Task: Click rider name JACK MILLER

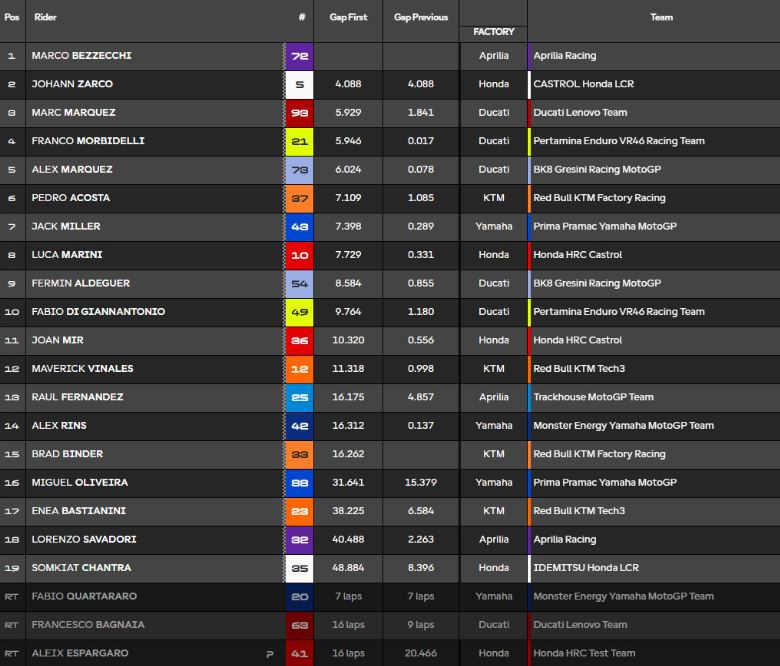Action: click(66, 226)
